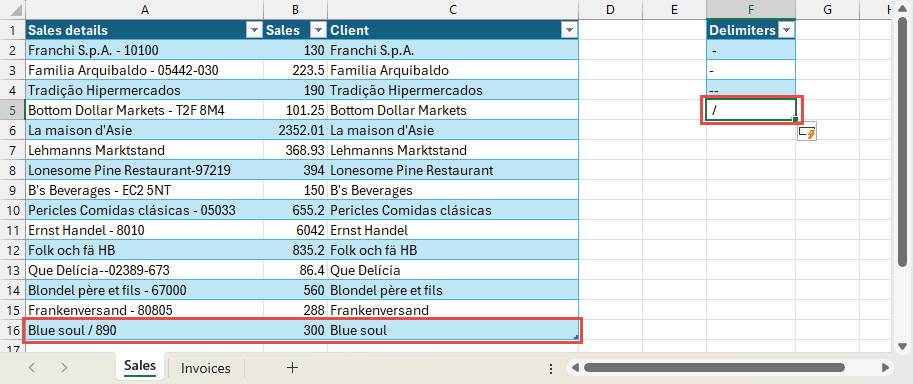Click the AutoCorrect options lightning icon
The image size is (913, 384).
pyautogui.click(x=807, y=133)
